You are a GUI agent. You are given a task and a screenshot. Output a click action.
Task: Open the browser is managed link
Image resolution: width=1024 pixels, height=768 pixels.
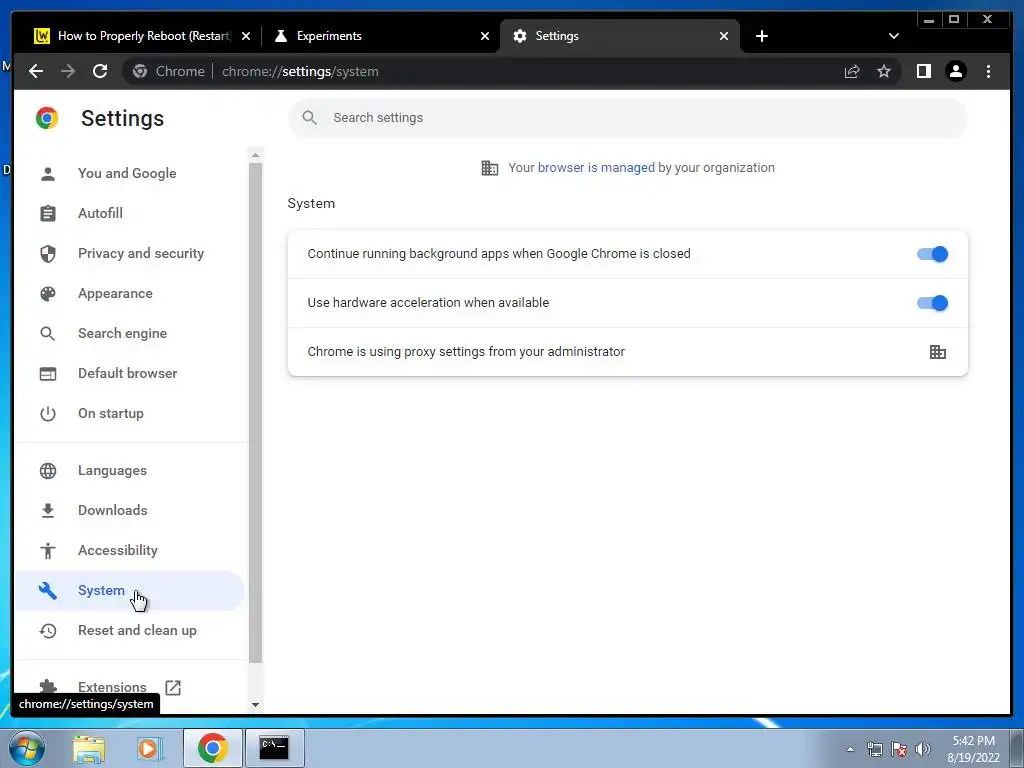pos(596,167)
